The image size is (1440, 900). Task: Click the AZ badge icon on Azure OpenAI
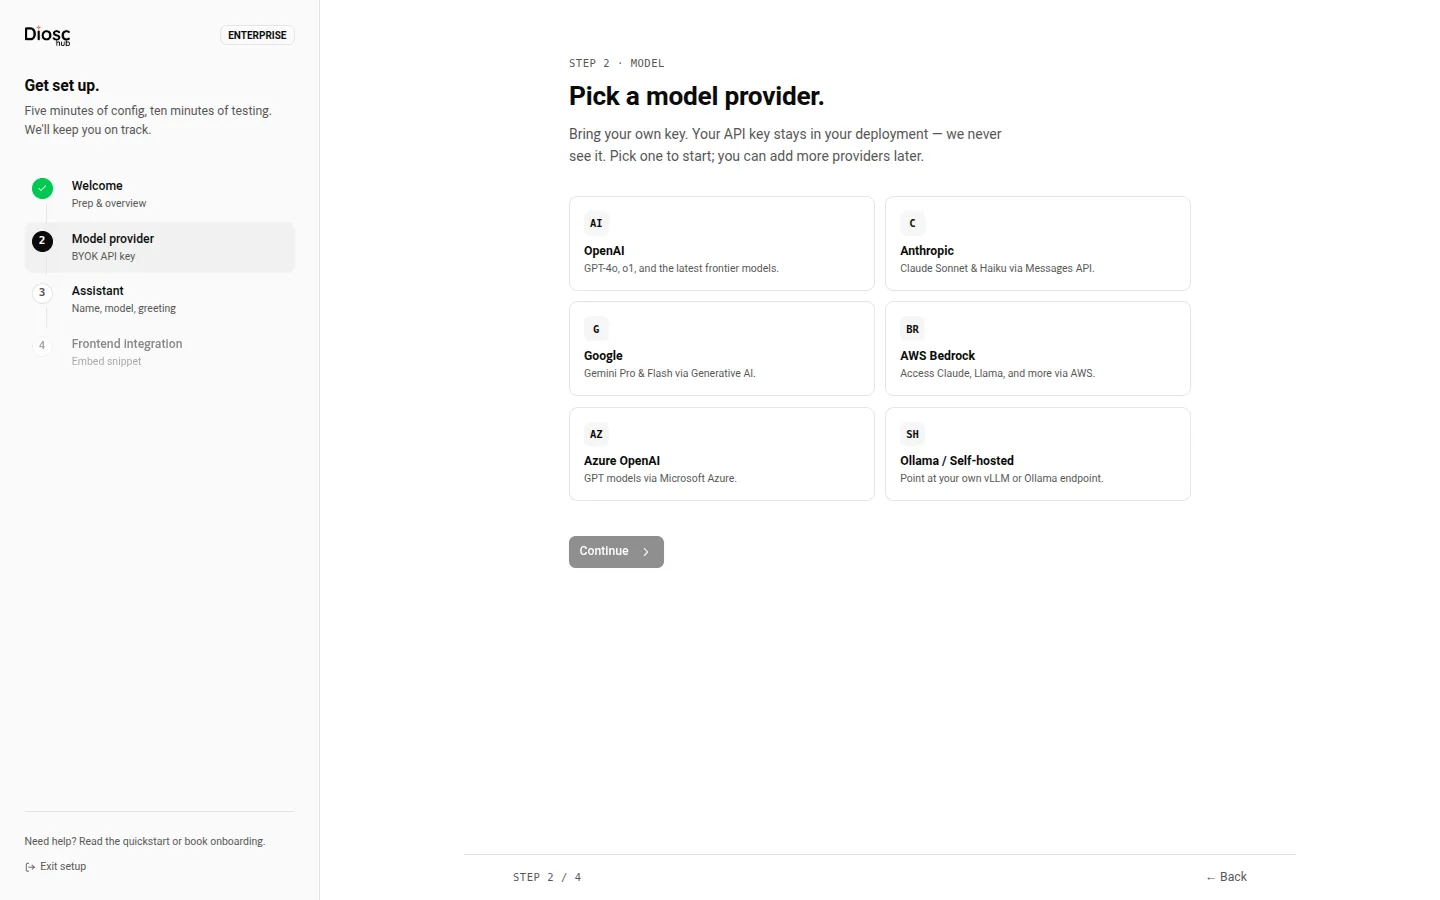point(596,434)
